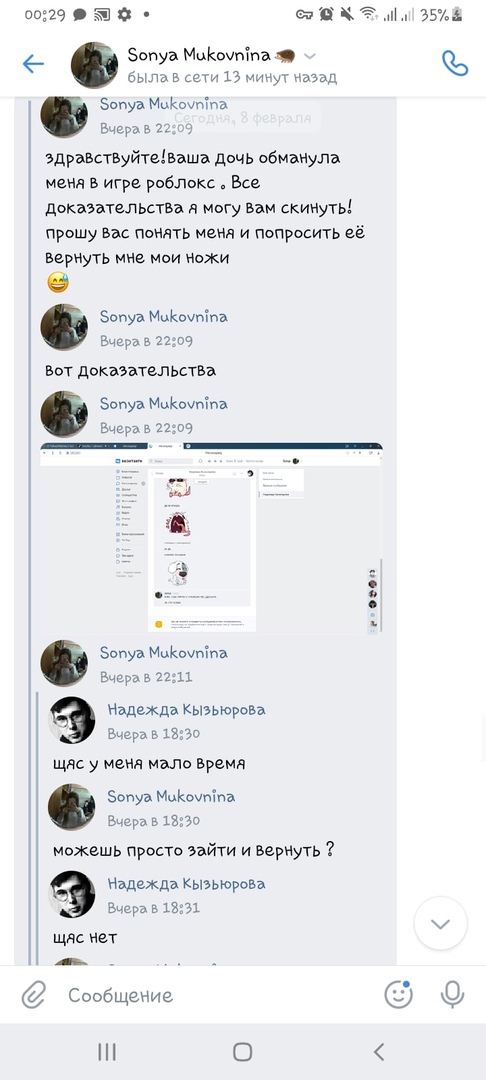
Task: Open Sonya Mukovnina's header avatar
Action: [94, 65]
